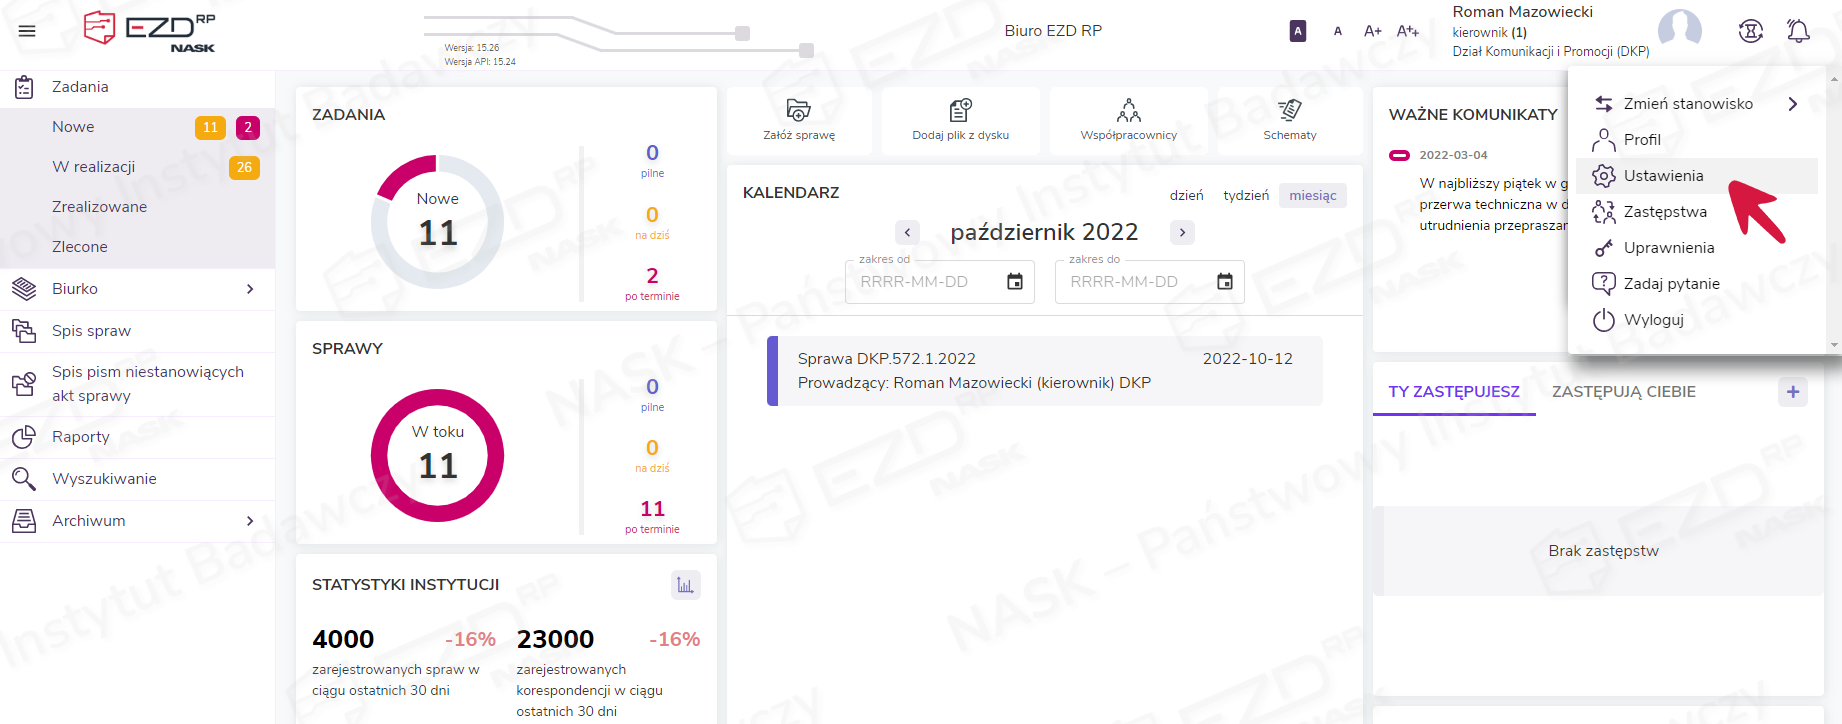Click the plus icon to add a substitution
This screenshot has width=1842, height=724.
tap(1792, 392)
